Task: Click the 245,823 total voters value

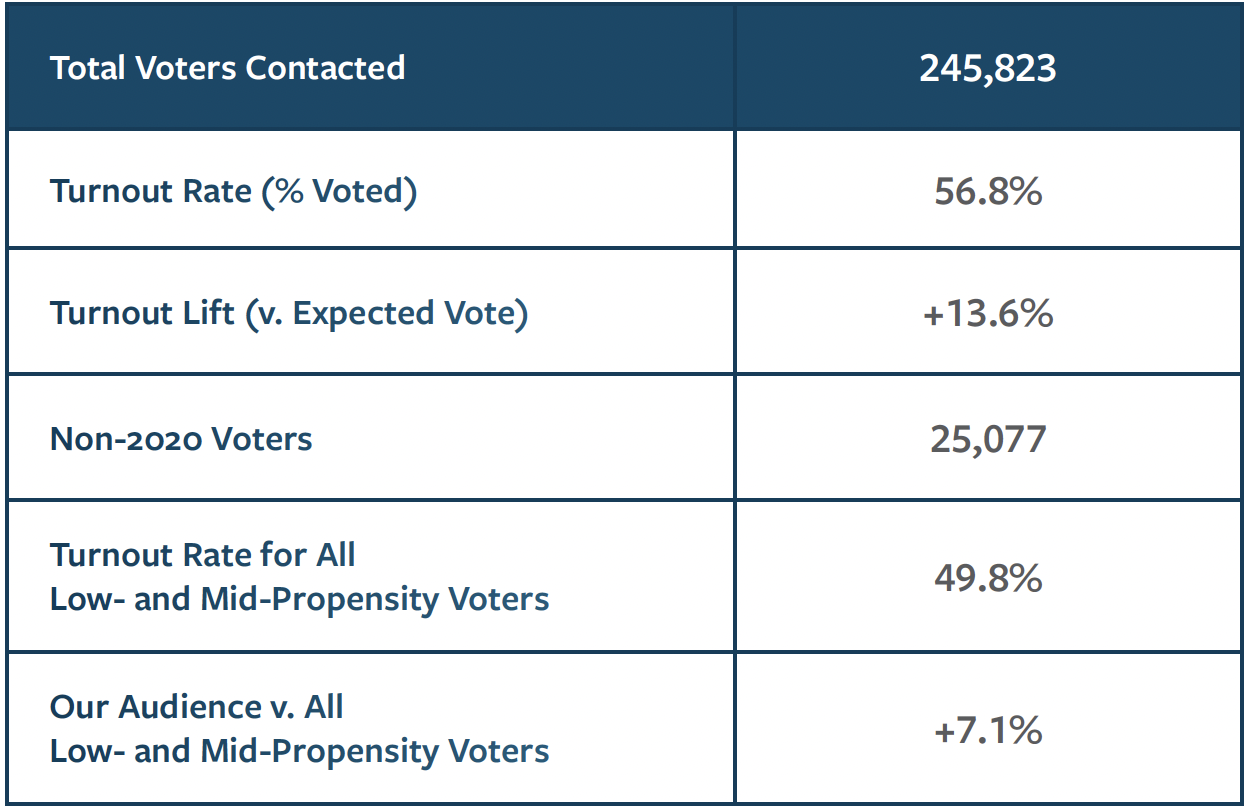Action: point(987,68)
